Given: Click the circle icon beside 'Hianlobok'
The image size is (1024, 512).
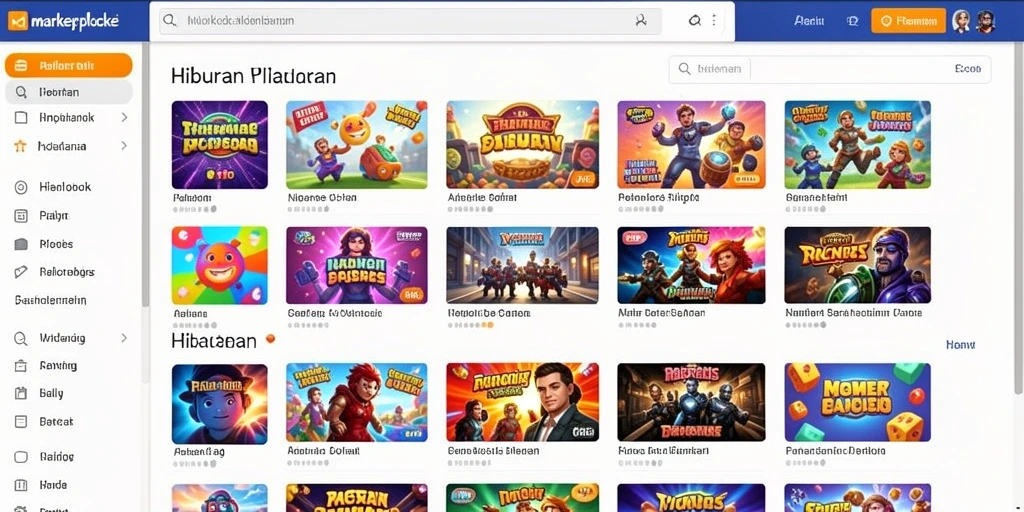Looking at the screenshot, I should tap(21, 187).
